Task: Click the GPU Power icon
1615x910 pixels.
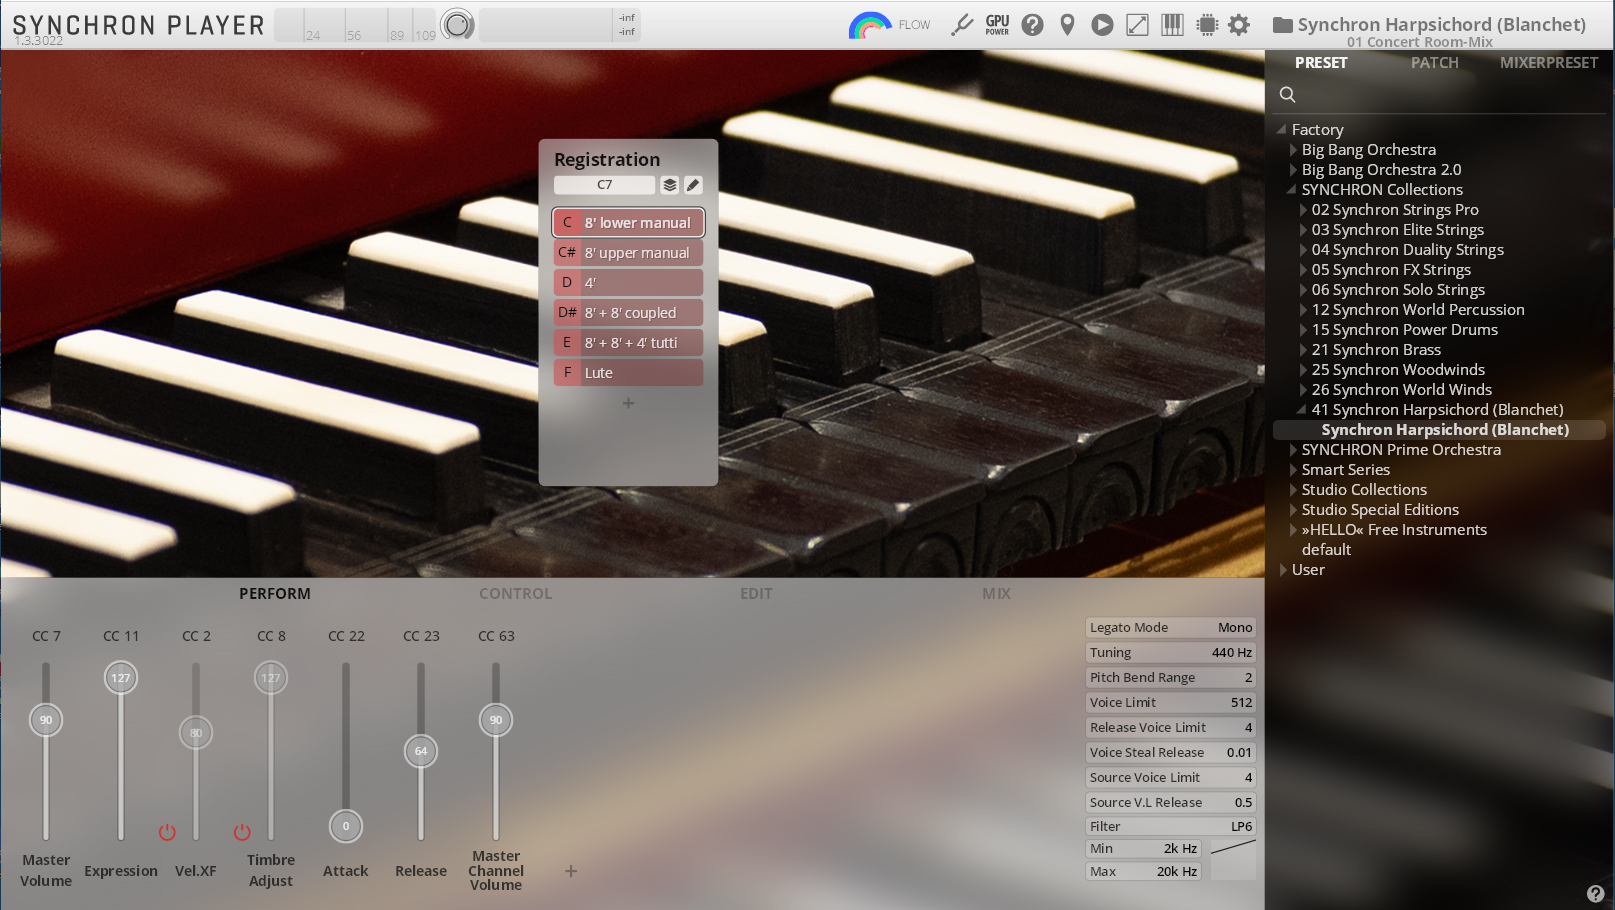Action: pos(997,25)
